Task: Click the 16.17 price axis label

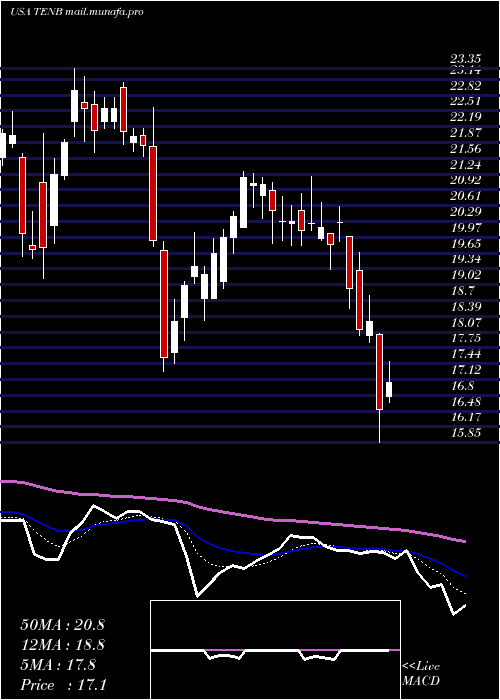Action: pos(465,417)
